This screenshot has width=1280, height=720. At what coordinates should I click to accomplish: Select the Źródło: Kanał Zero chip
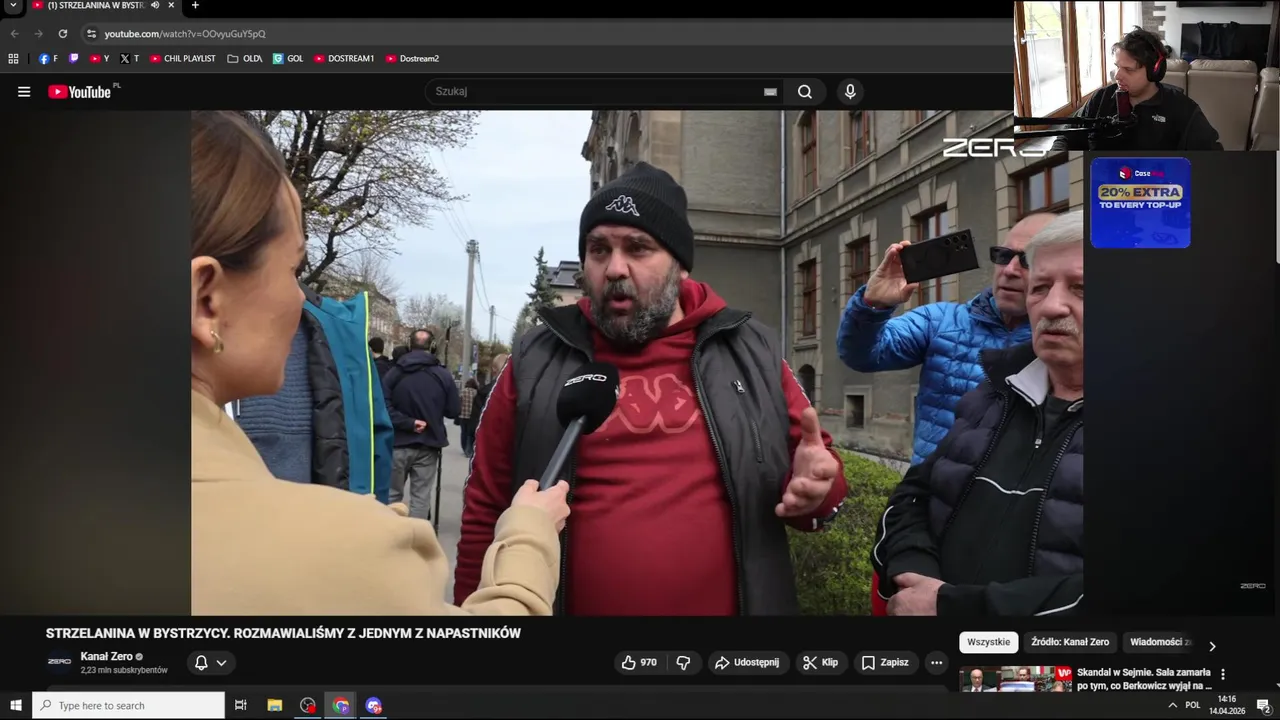[x=1070, y=642]
